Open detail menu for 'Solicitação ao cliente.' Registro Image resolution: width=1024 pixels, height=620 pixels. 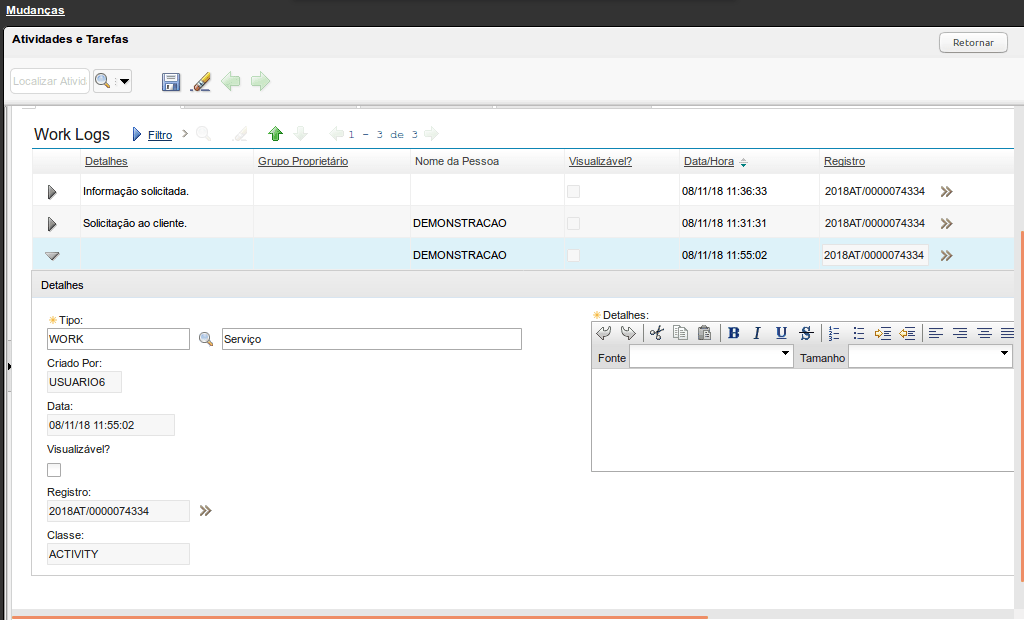point(946,223)
